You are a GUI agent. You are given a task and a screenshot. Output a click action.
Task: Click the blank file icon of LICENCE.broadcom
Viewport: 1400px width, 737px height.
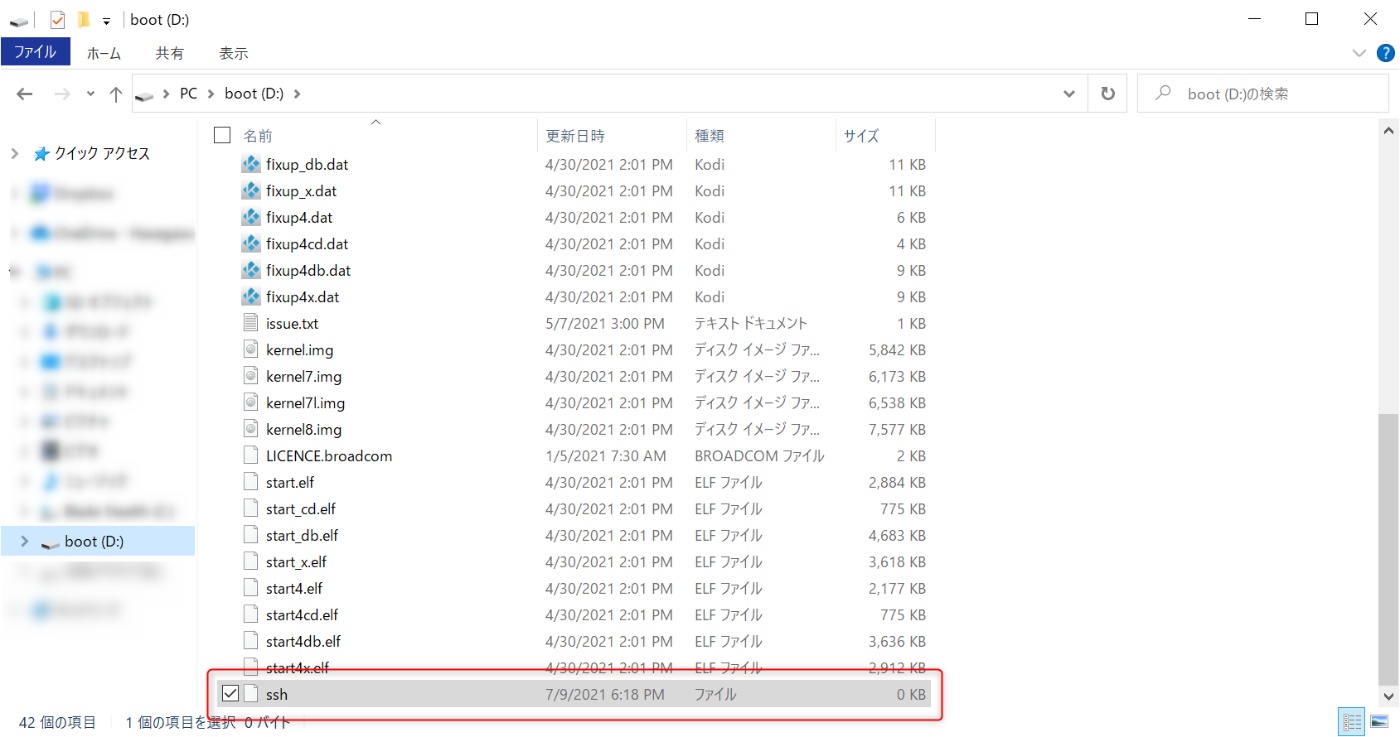[251, 456]
